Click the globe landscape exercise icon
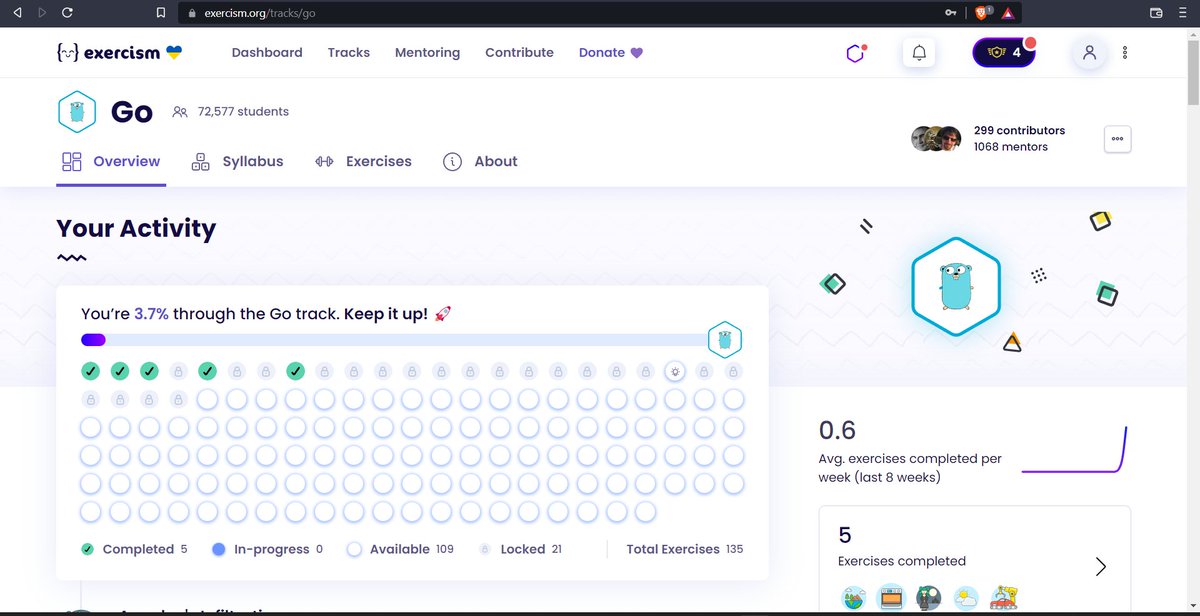The width and height of the screenshot is (1200, 616). click(853, 599)
